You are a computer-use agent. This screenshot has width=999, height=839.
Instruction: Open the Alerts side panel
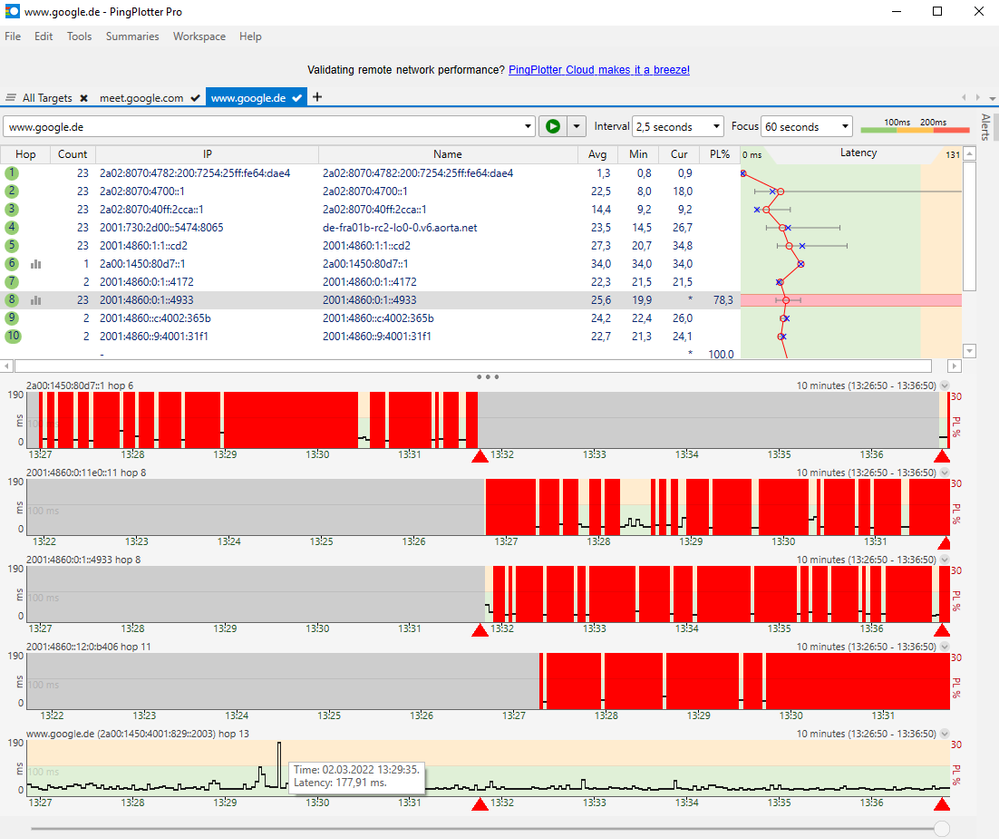click(x=985, y=127)
